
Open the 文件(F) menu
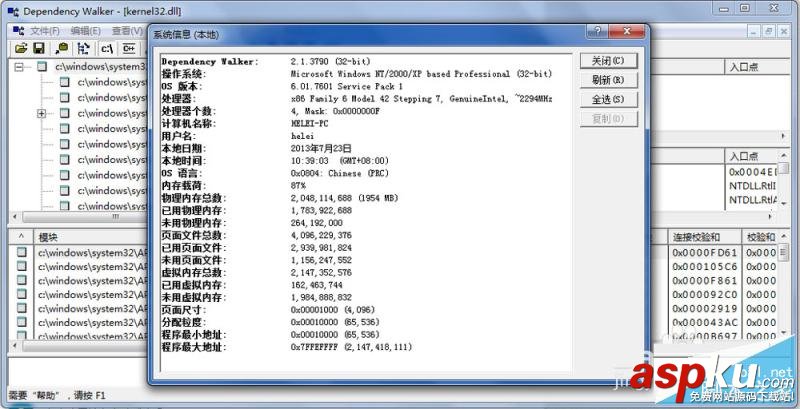(45, 31)
